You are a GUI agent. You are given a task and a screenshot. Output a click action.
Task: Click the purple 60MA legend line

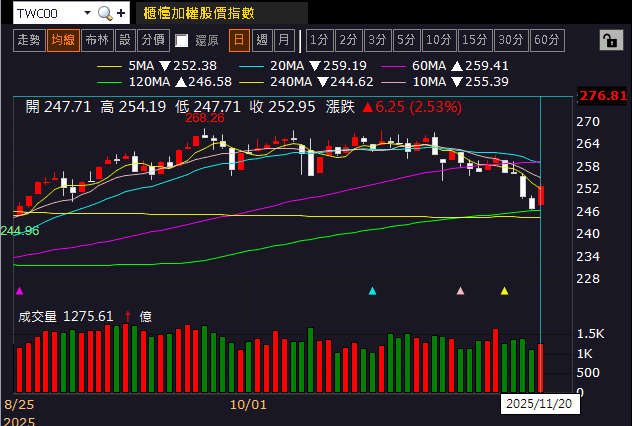393,66
